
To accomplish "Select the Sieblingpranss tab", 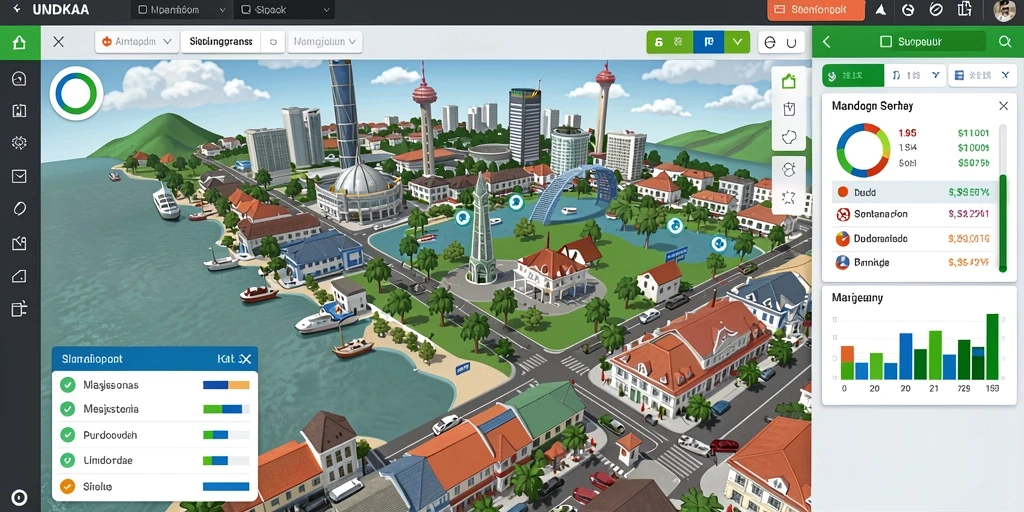I will [x=221, y=42].
